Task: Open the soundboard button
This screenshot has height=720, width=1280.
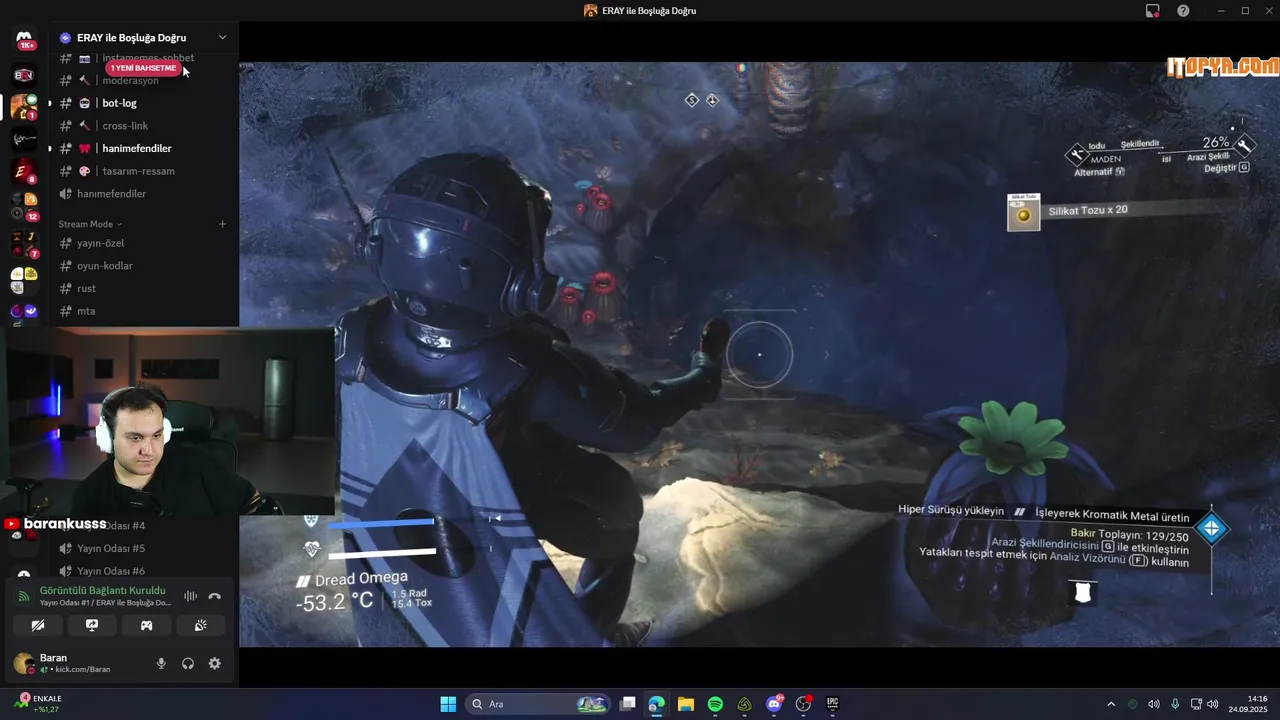Action: point(200,625)
